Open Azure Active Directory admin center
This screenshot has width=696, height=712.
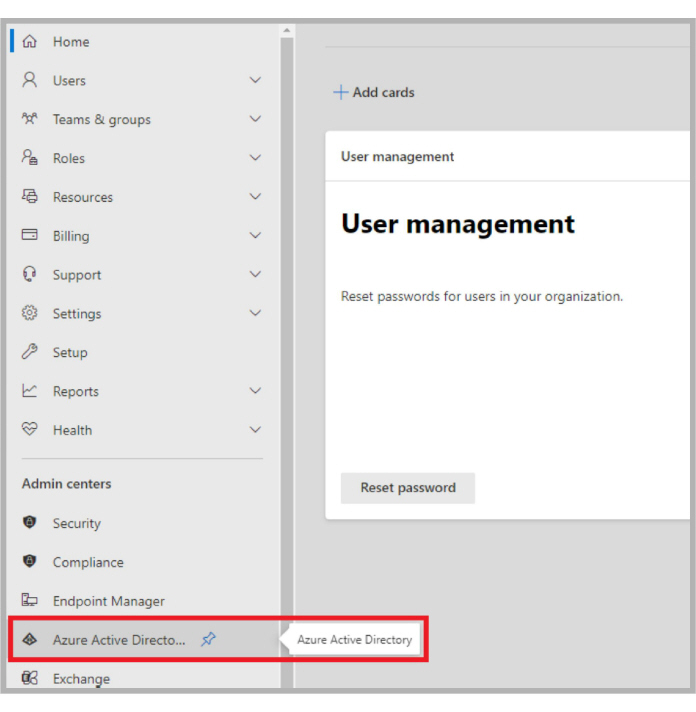point(143,639)
